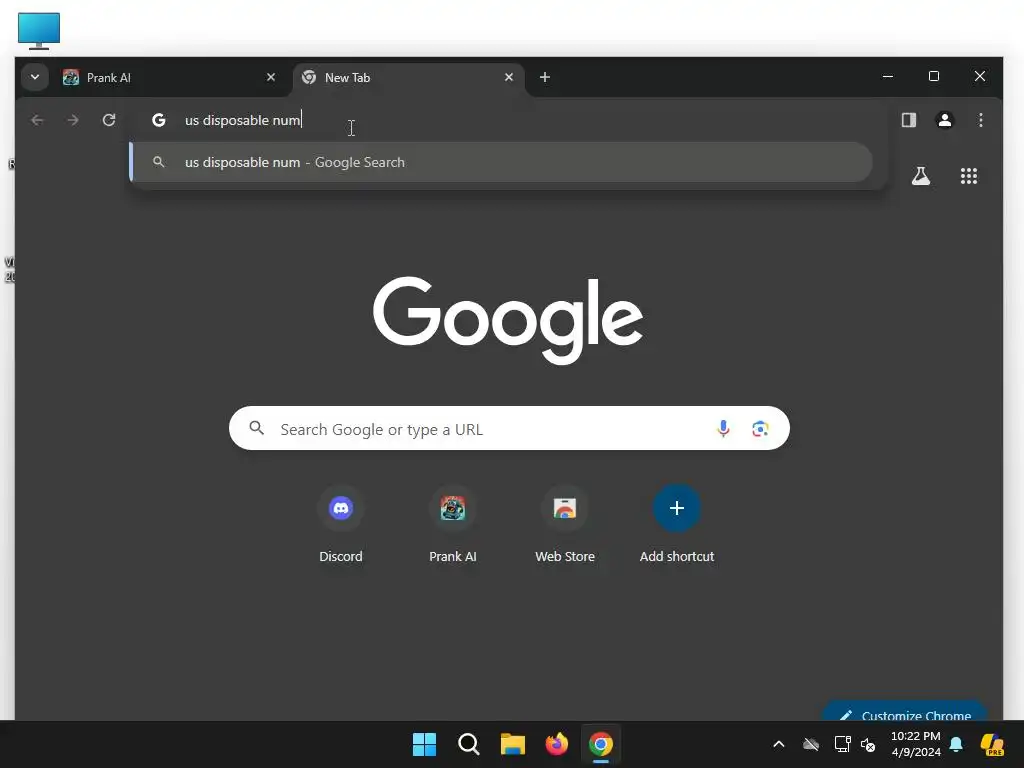The image size is (1024, 768).
Task: Close the Prank AI tab
Action: tap(270, 77)
